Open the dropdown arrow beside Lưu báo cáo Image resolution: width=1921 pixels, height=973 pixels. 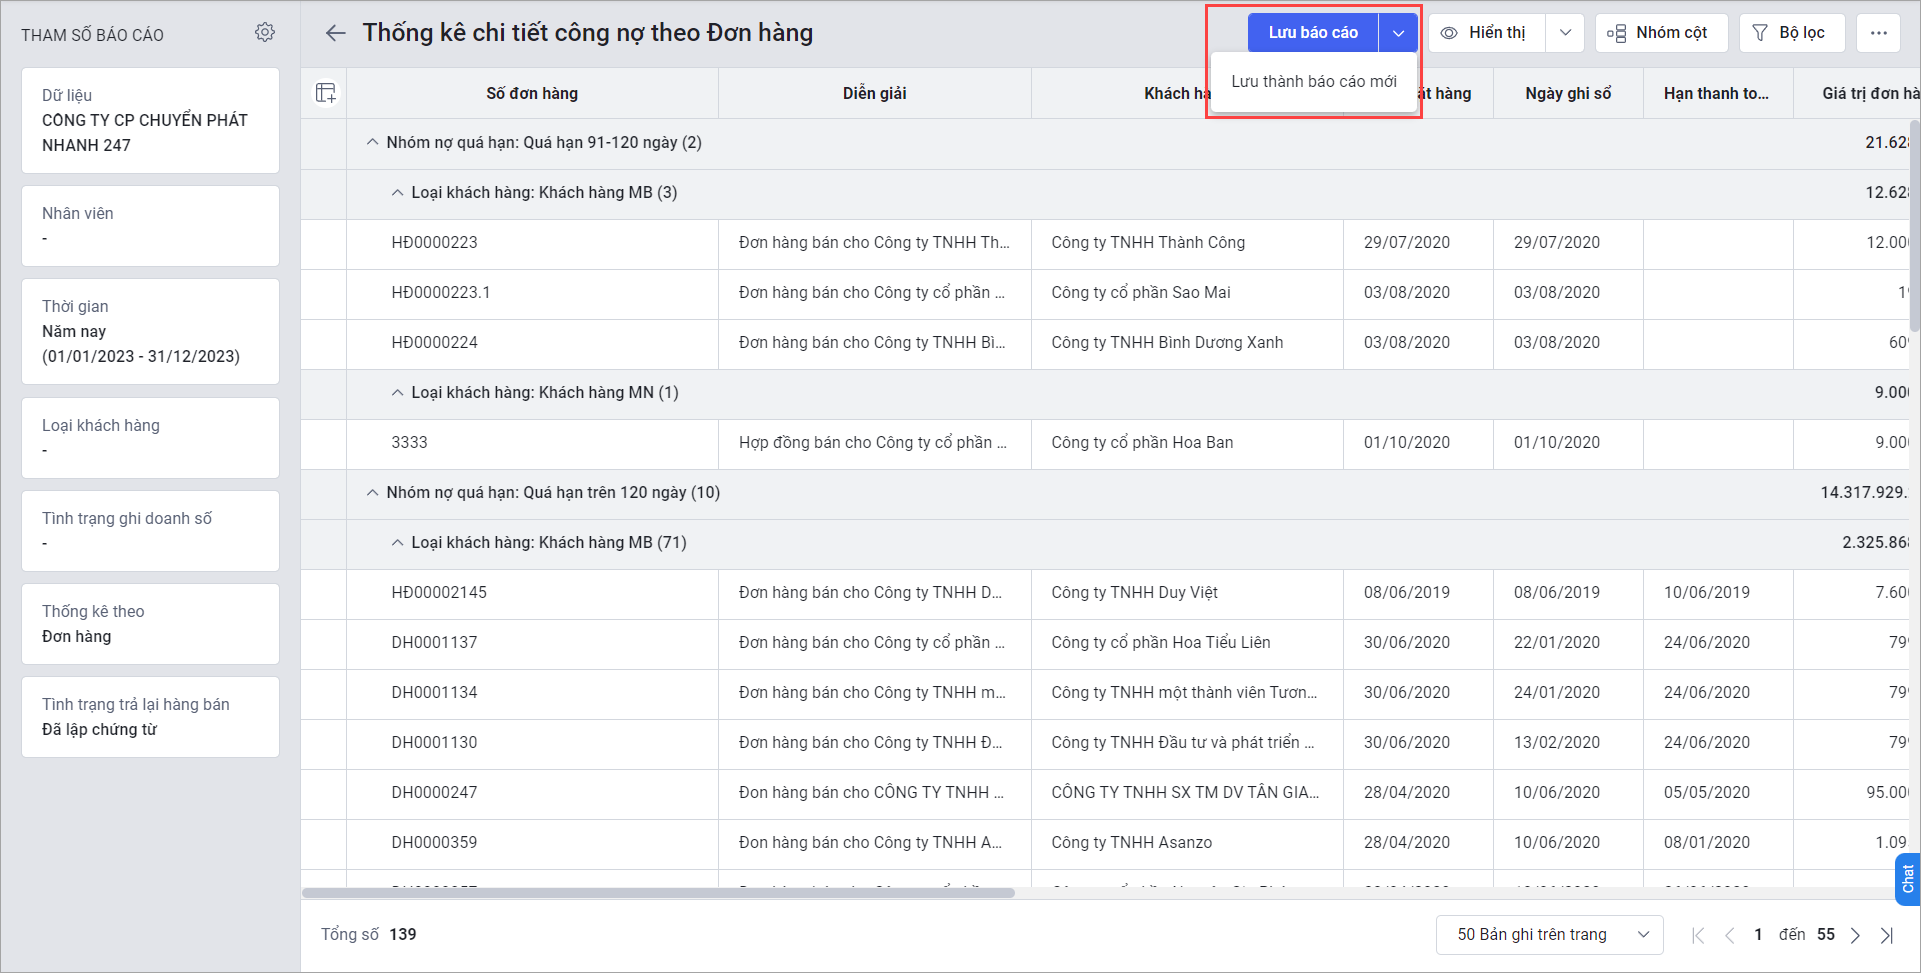point(1399,32)
